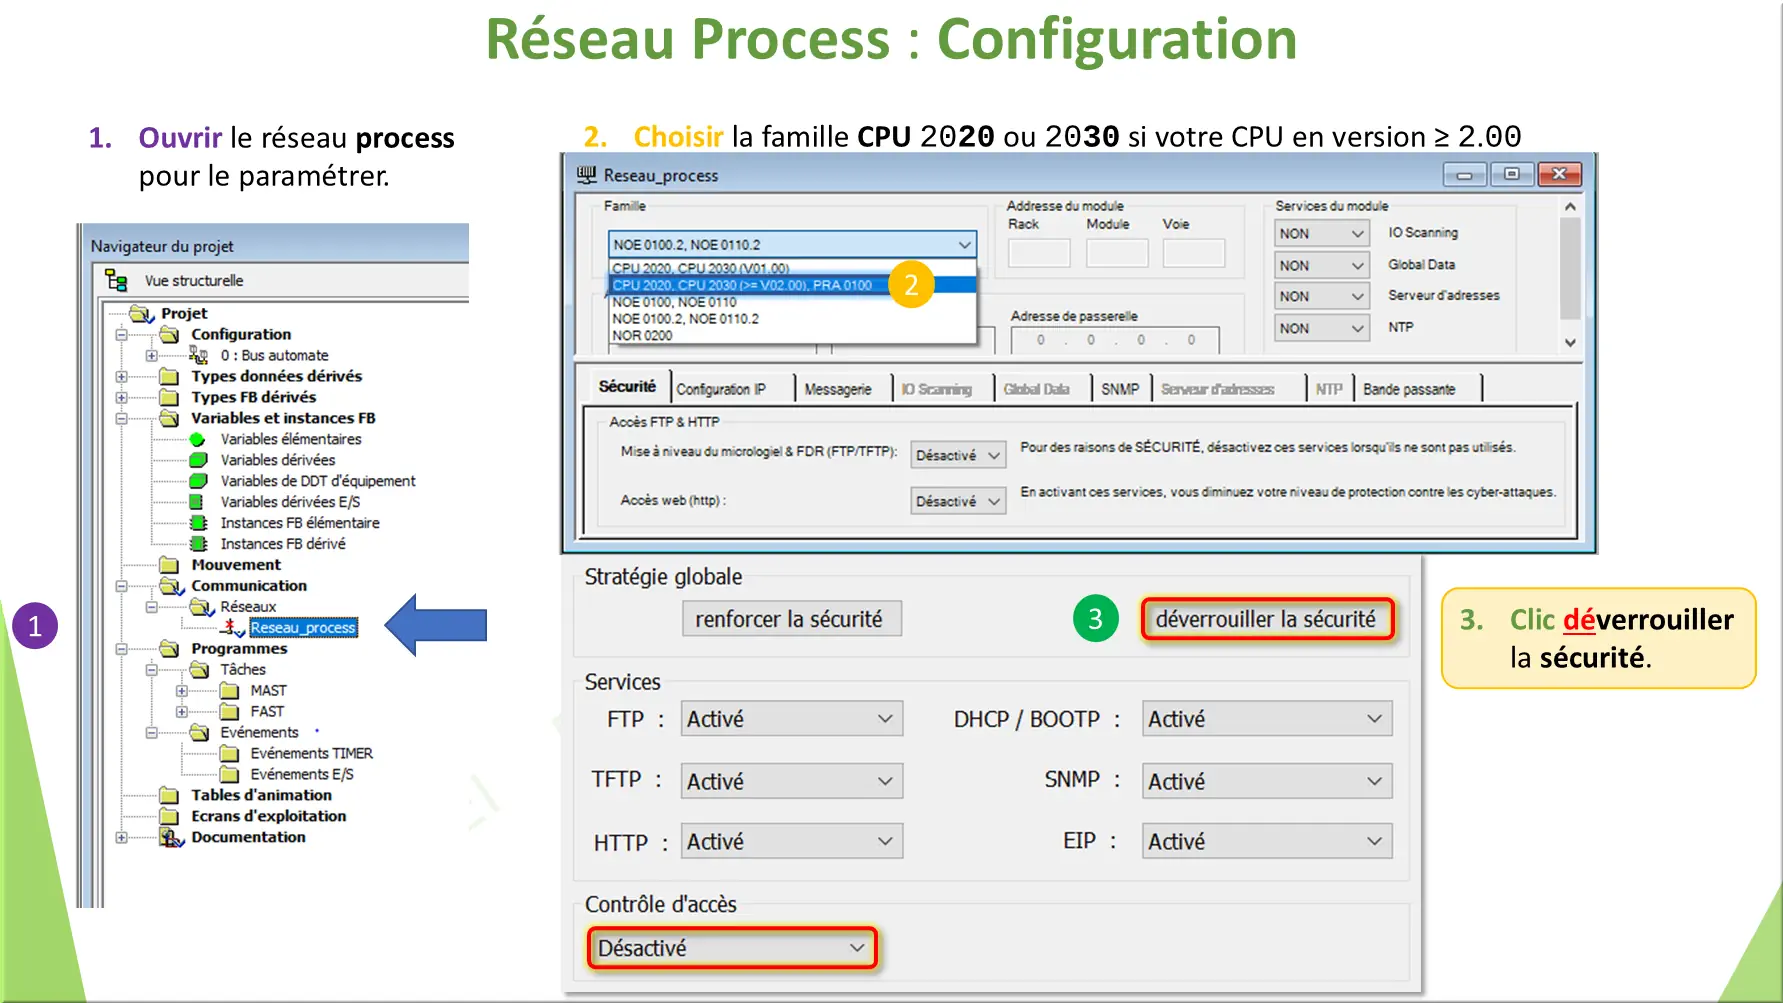Open the IO Scanning service dropdown
The height and width of the screenshot is (1003, 1783).
click(x=1356, y=233)
